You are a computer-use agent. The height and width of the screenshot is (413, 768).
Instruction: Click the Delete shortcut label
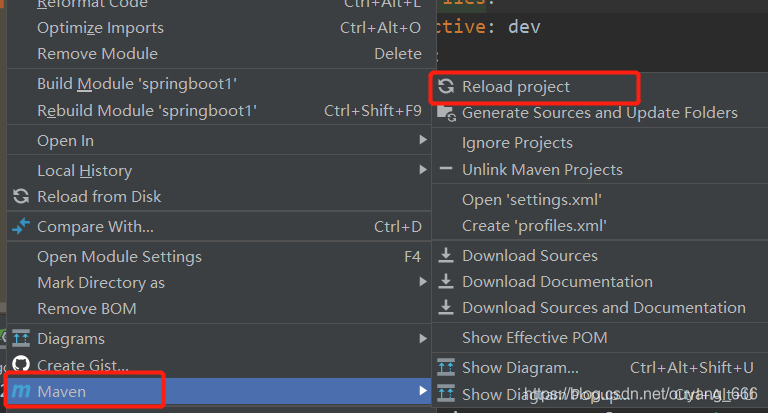click(398, 53)
